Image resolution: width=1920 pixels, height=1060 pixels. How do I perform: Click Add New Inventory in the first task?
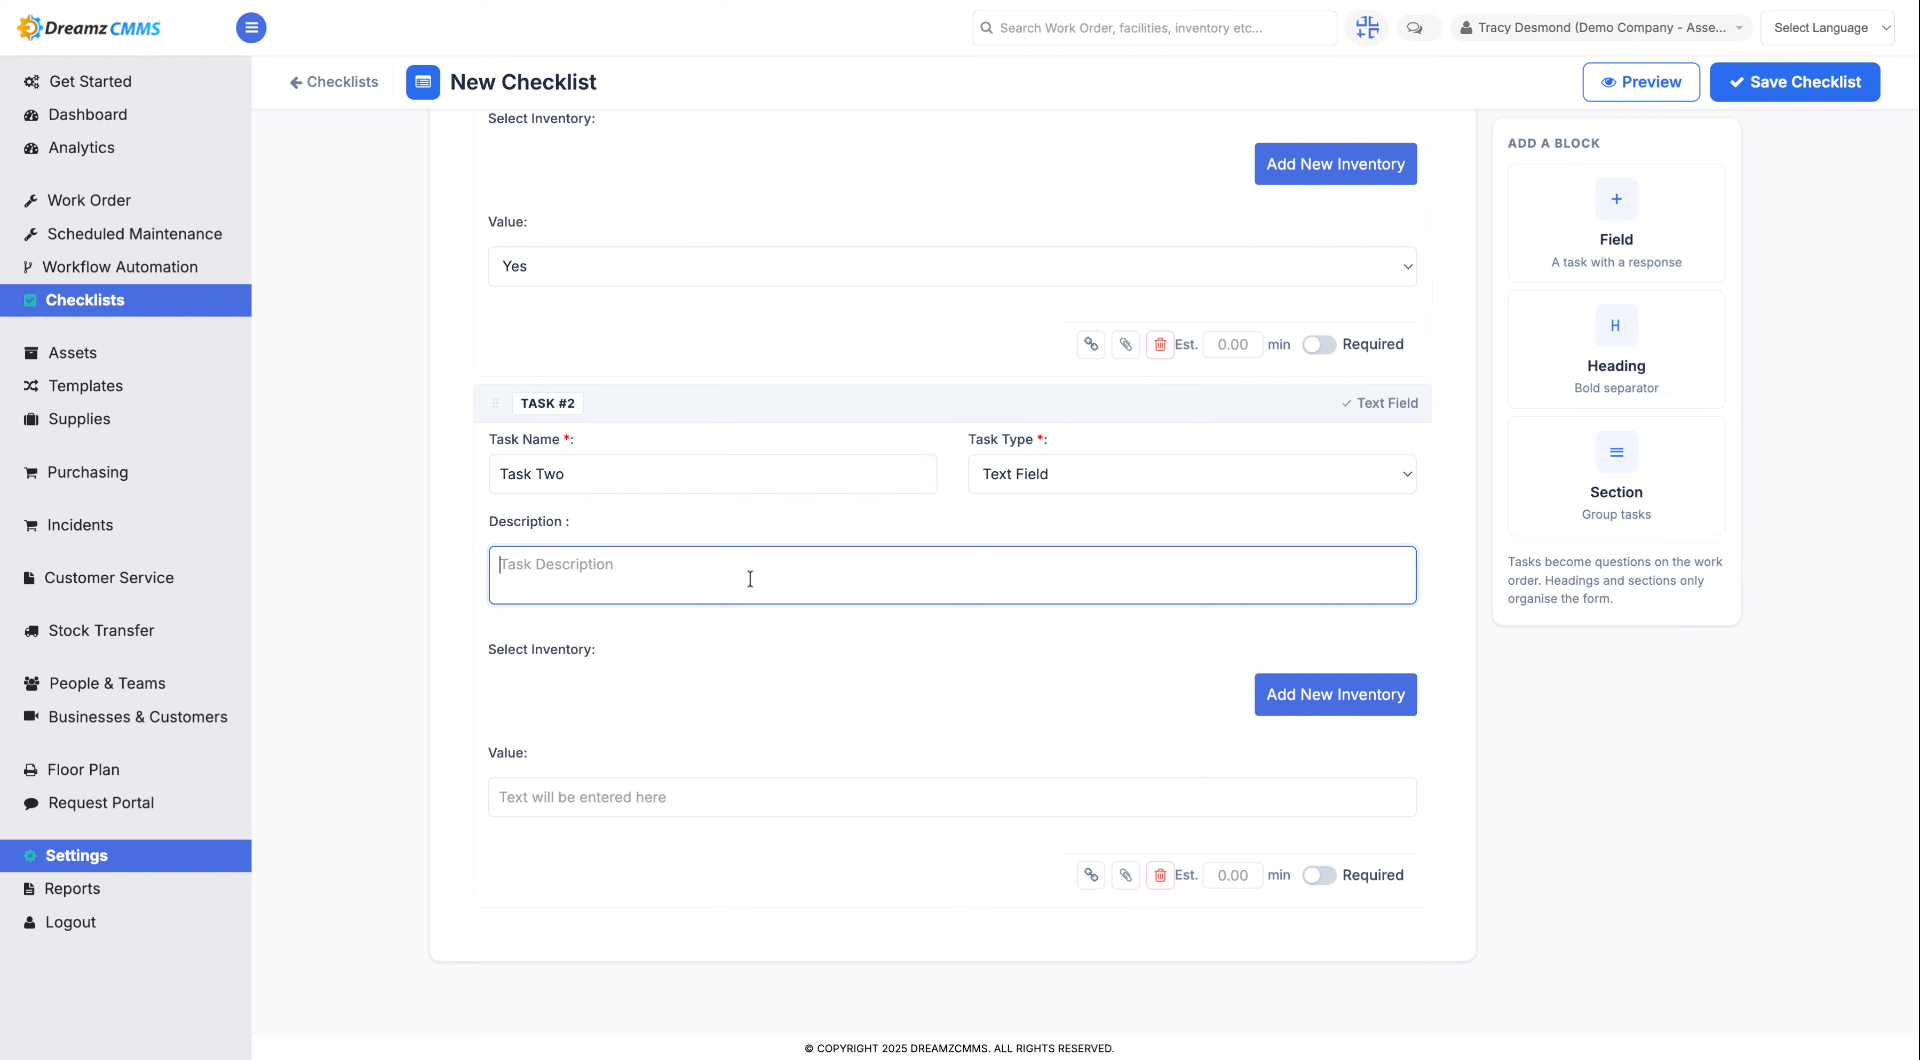click(1335, 164)
